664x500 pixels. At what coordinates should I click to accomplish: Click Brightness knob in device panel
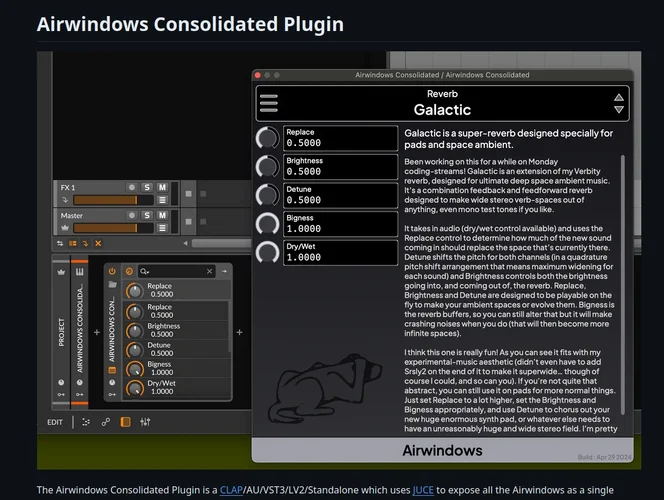point(135,331)
